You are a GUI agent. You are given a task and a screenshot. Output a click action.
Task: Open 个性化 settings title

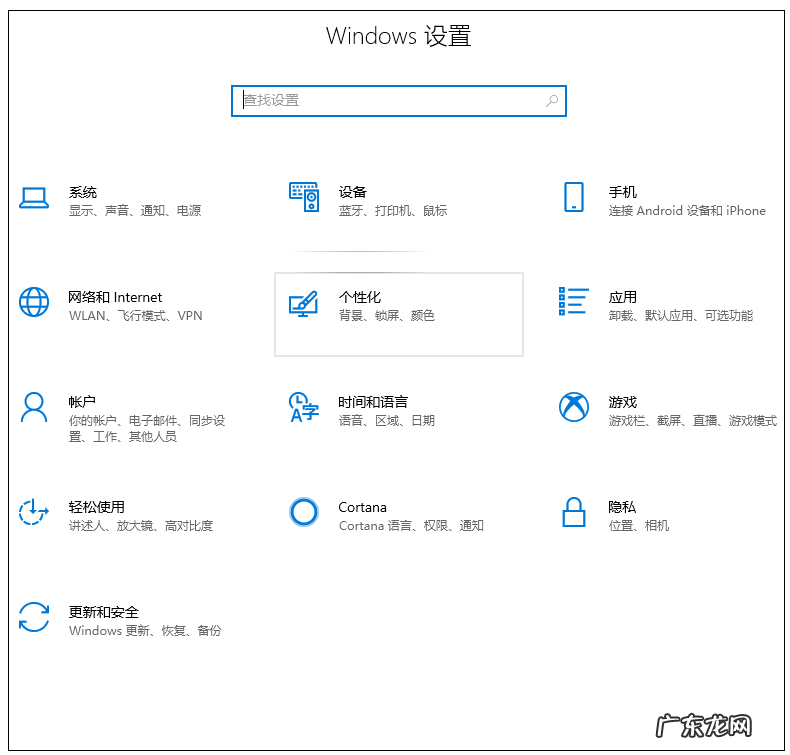pos(360,297)
